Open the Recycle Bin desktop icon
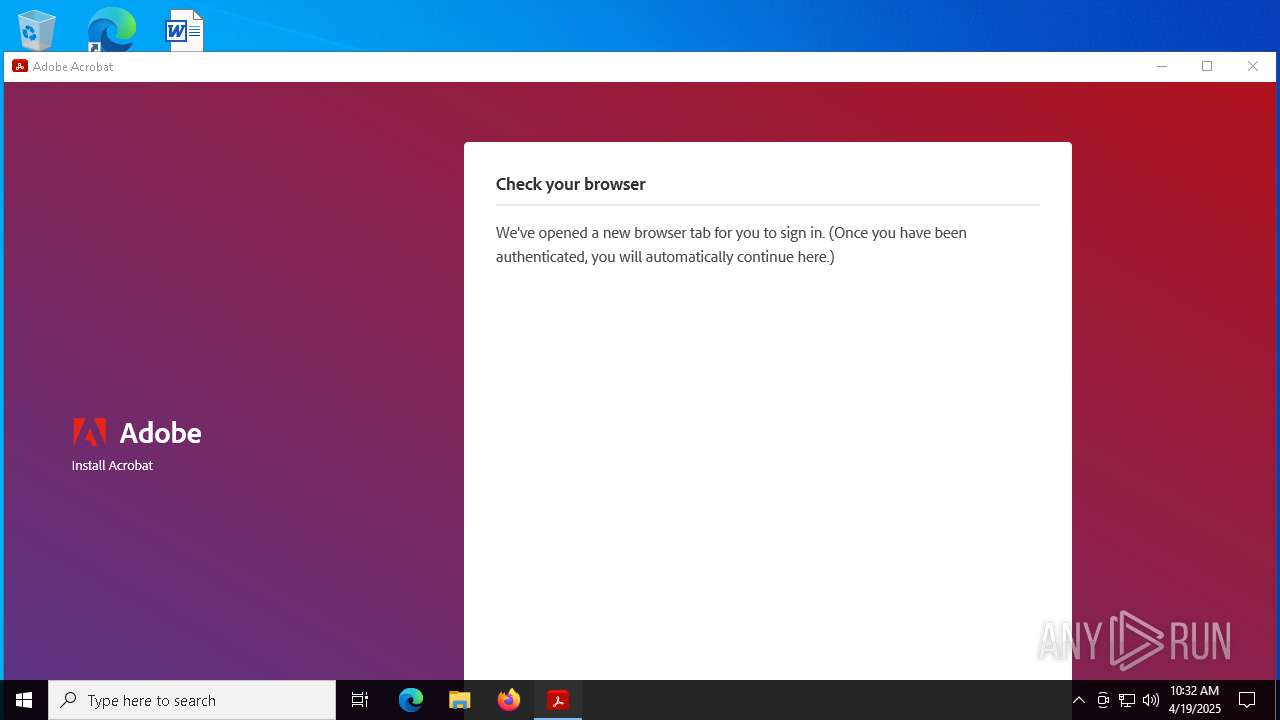This screenshot has width=1280, height=720. 37,30
